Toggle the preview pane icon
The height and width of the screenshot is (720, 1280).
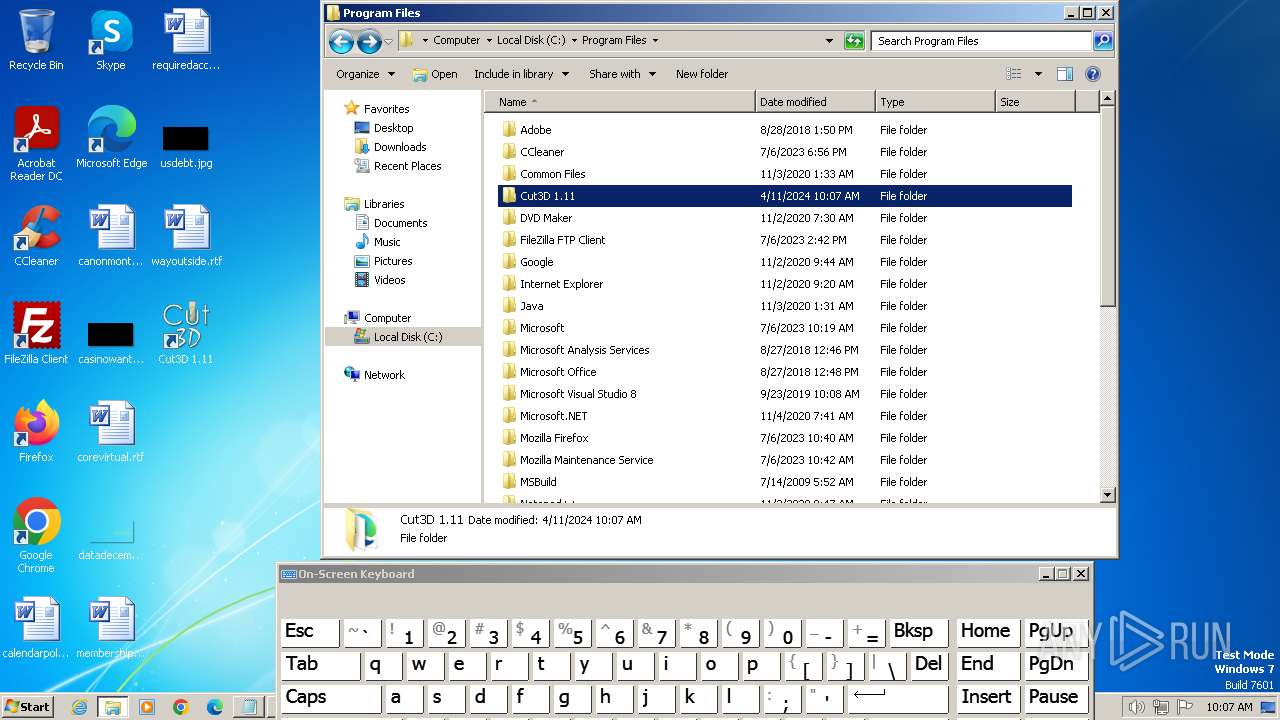coord(1065,74)
